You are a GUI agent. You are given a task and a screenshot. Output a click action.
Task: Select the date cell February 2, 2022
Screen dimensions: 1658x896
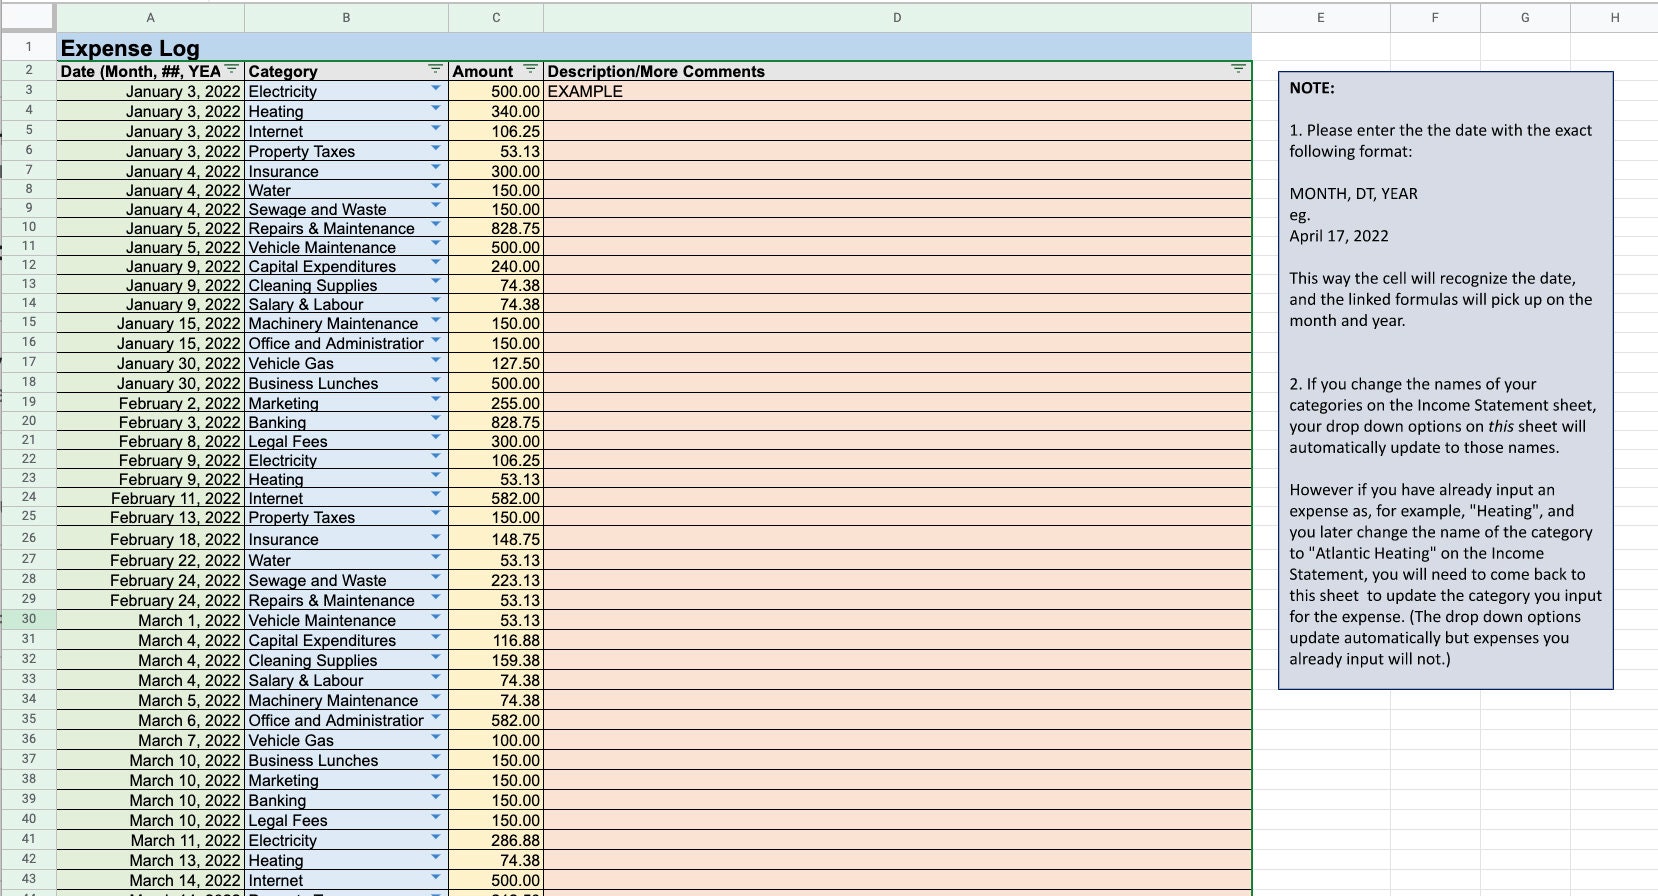pyautogui.click(x=150, y=403)
